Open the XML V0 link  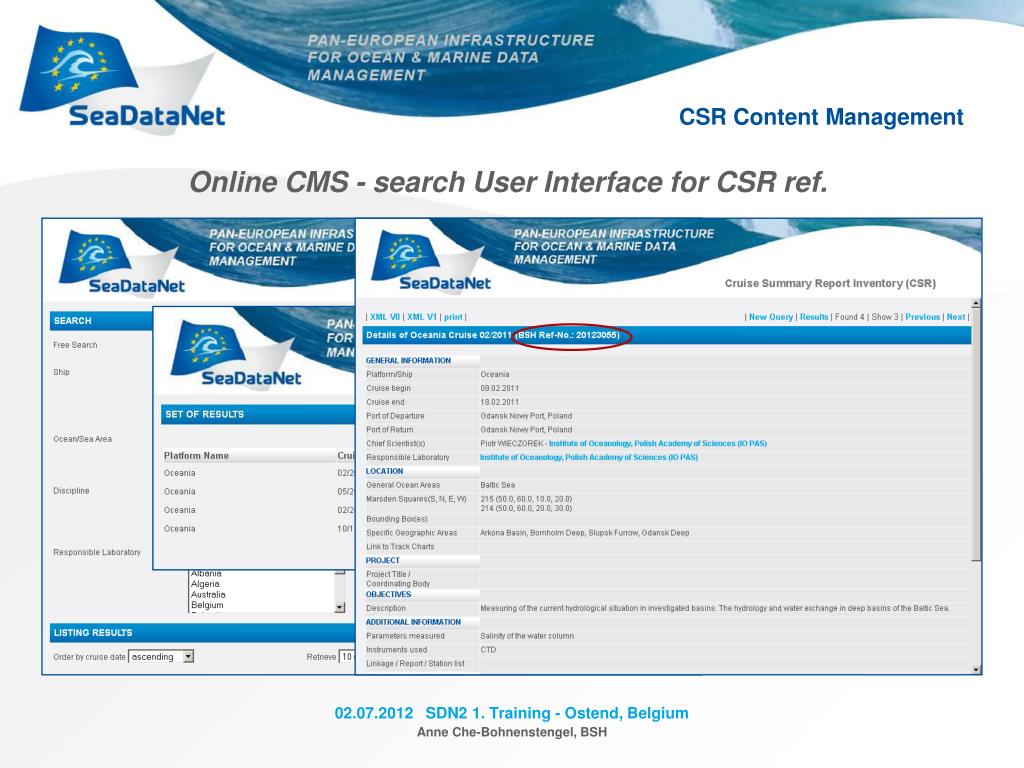(x=385, y=317)
